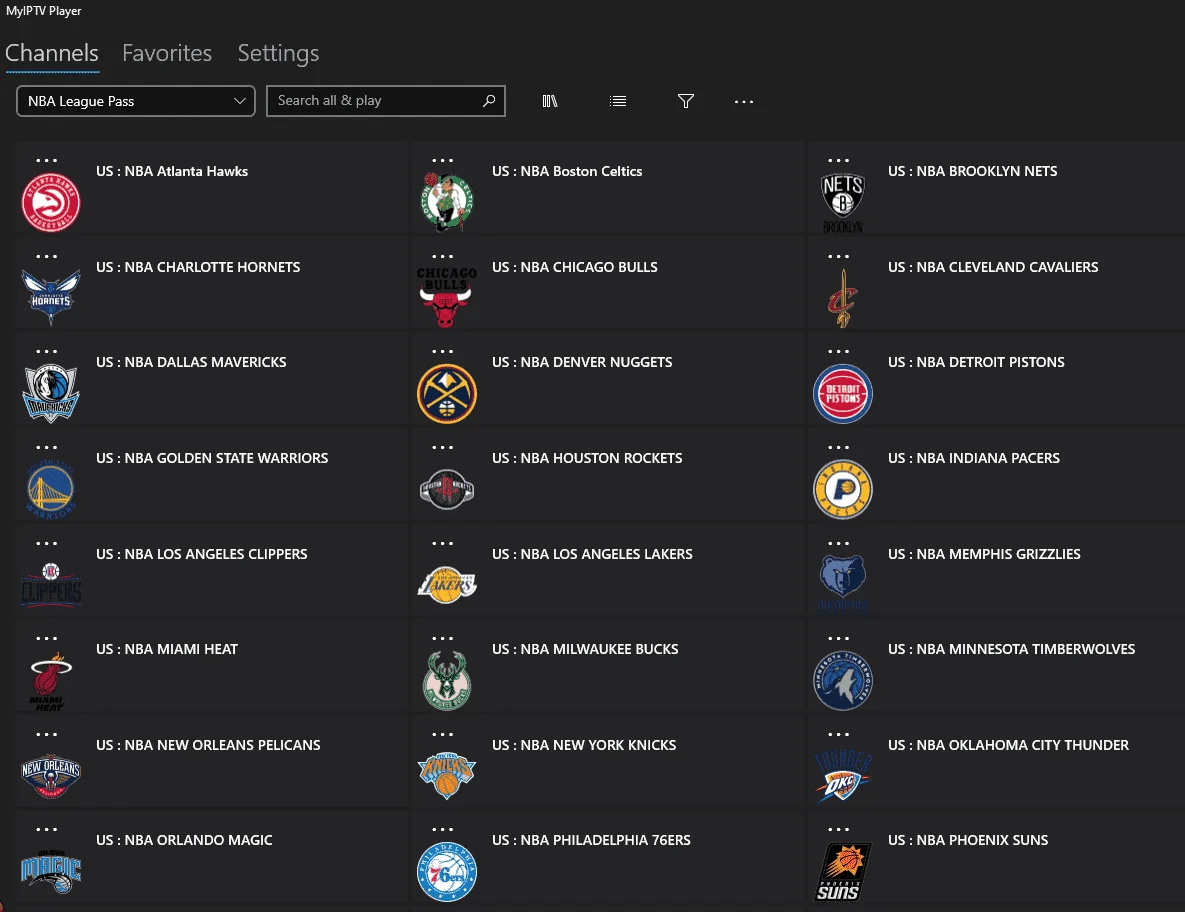This screenshot has width=1185, height=912.
Task: Click the Minnesota Timberwolves logo
Action: pyautogui.click(x=843, y=681)
